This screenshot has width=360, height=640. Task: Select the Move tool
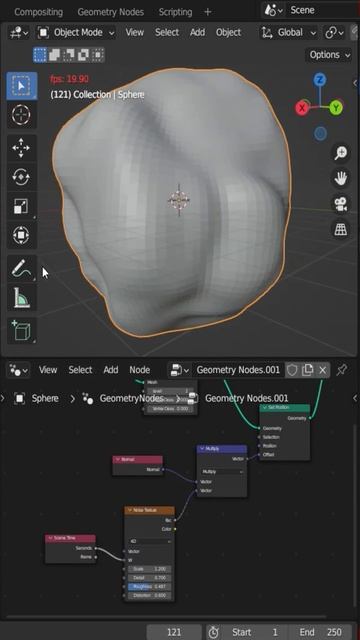pyautogui.click(x=21, y=148)
